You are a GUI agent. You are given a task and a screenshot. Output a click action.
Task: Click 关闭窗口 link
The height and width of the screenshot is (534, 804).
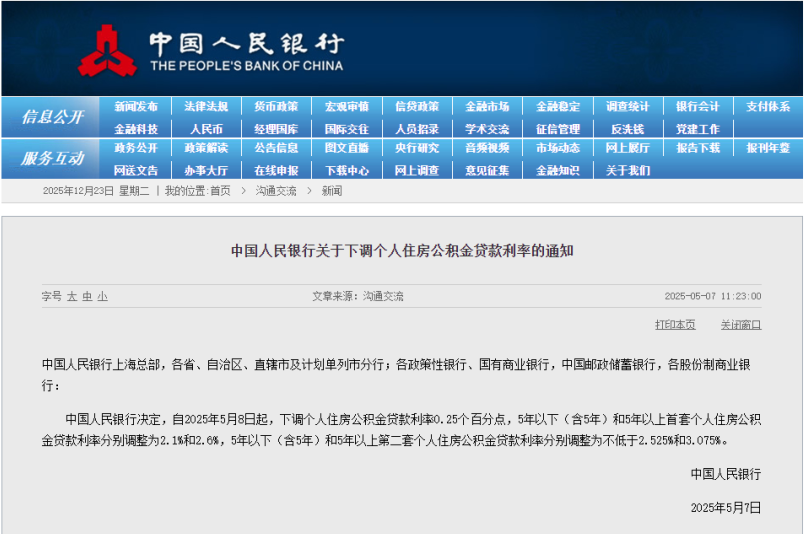click(740, 325)
